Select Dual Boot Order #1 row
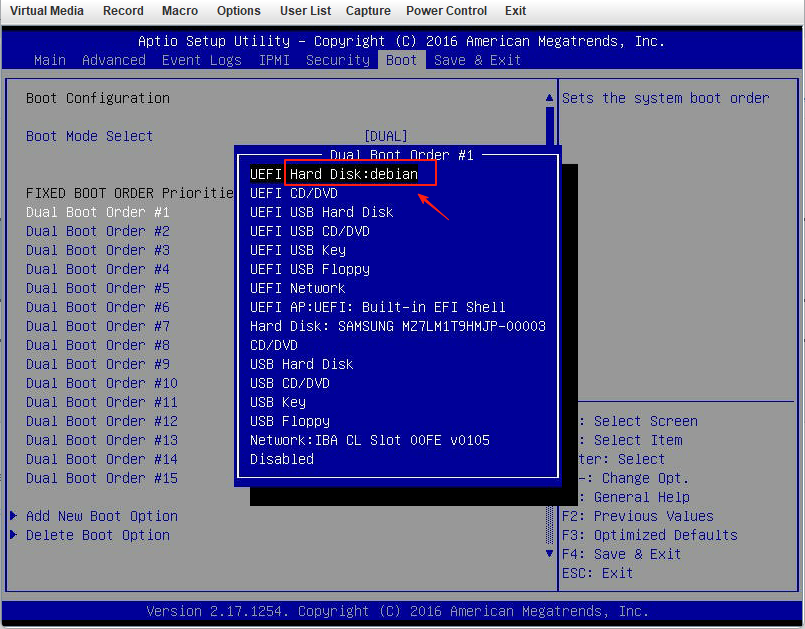This screenshot has height=629, width=805. pos(98,212)
